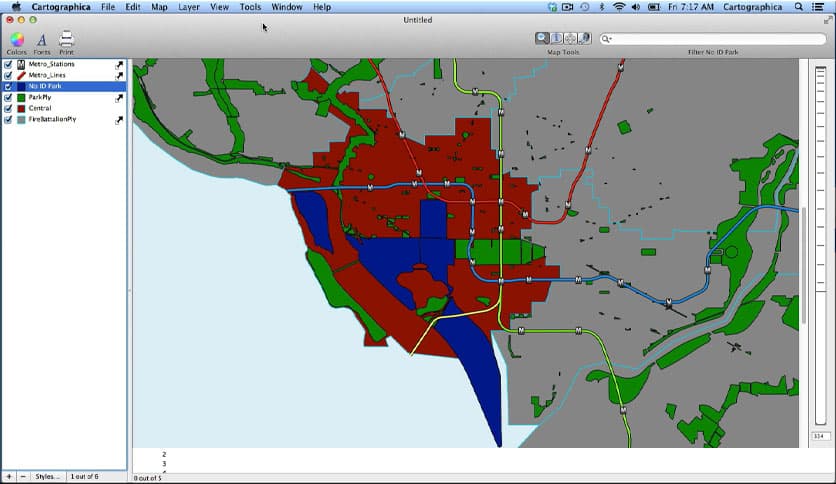This screenshot has height=484, width=836.
Task: Click the Bluetooth menu bar icon
Action: [602, 7]
